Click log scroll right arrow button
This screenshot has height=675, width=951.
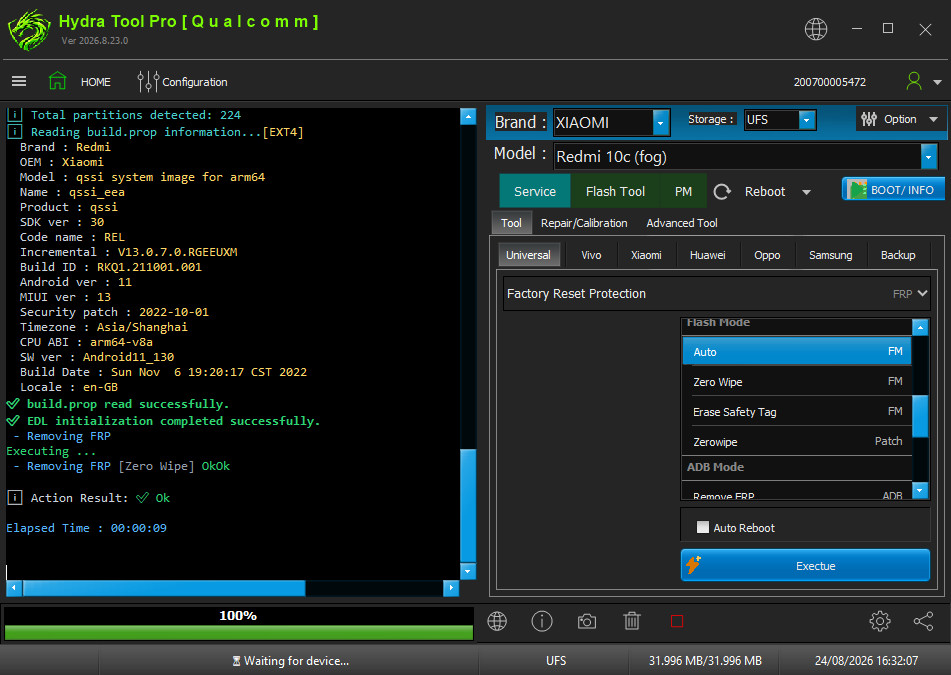coord(451,588)
